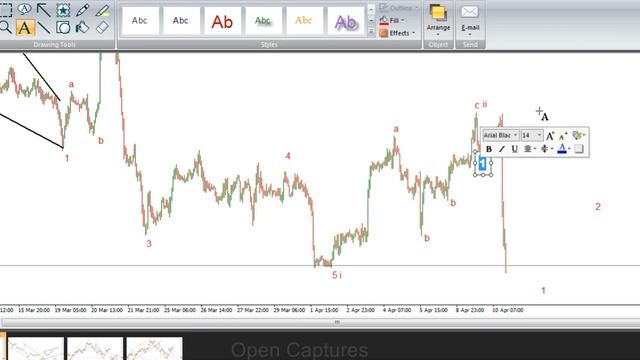The width and height of the screenshot is (640, 360).
Task: Open vertical text alignment options
Action: coord(546,149)
